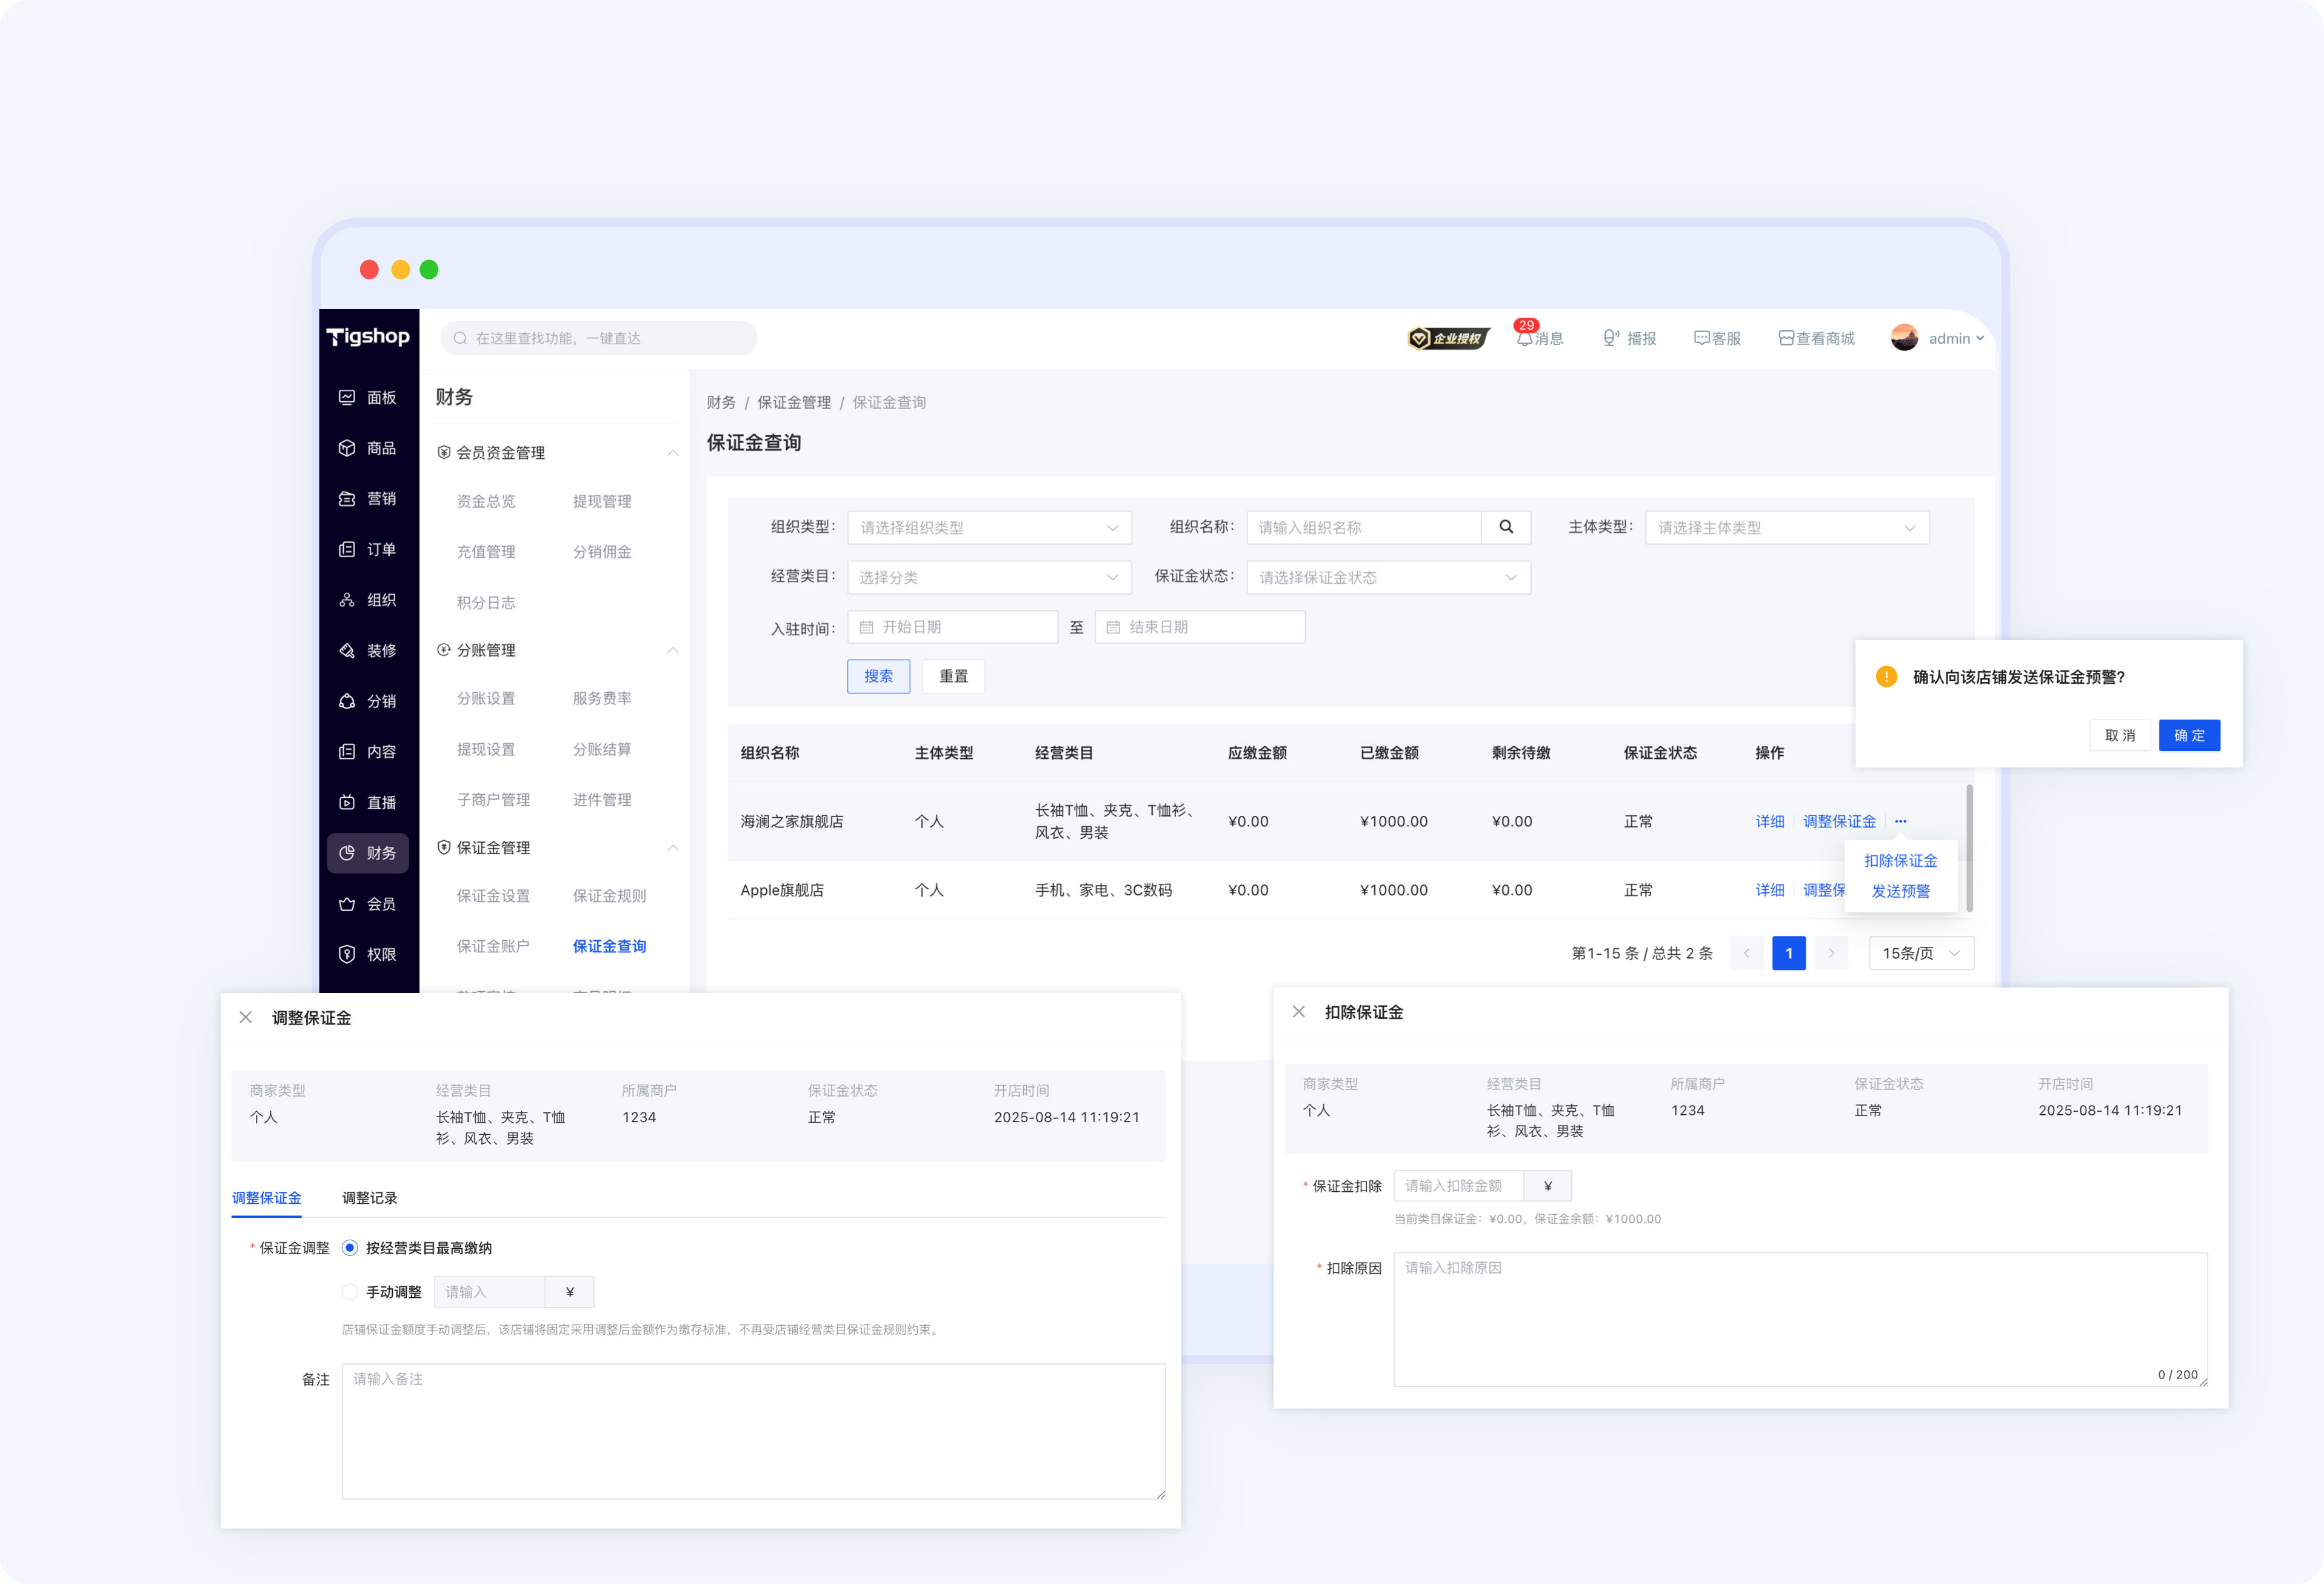This screenshot has height=1584, width=2324.
Task: Open the 商品 sidebar icon
Action: [x=347, y=448]
